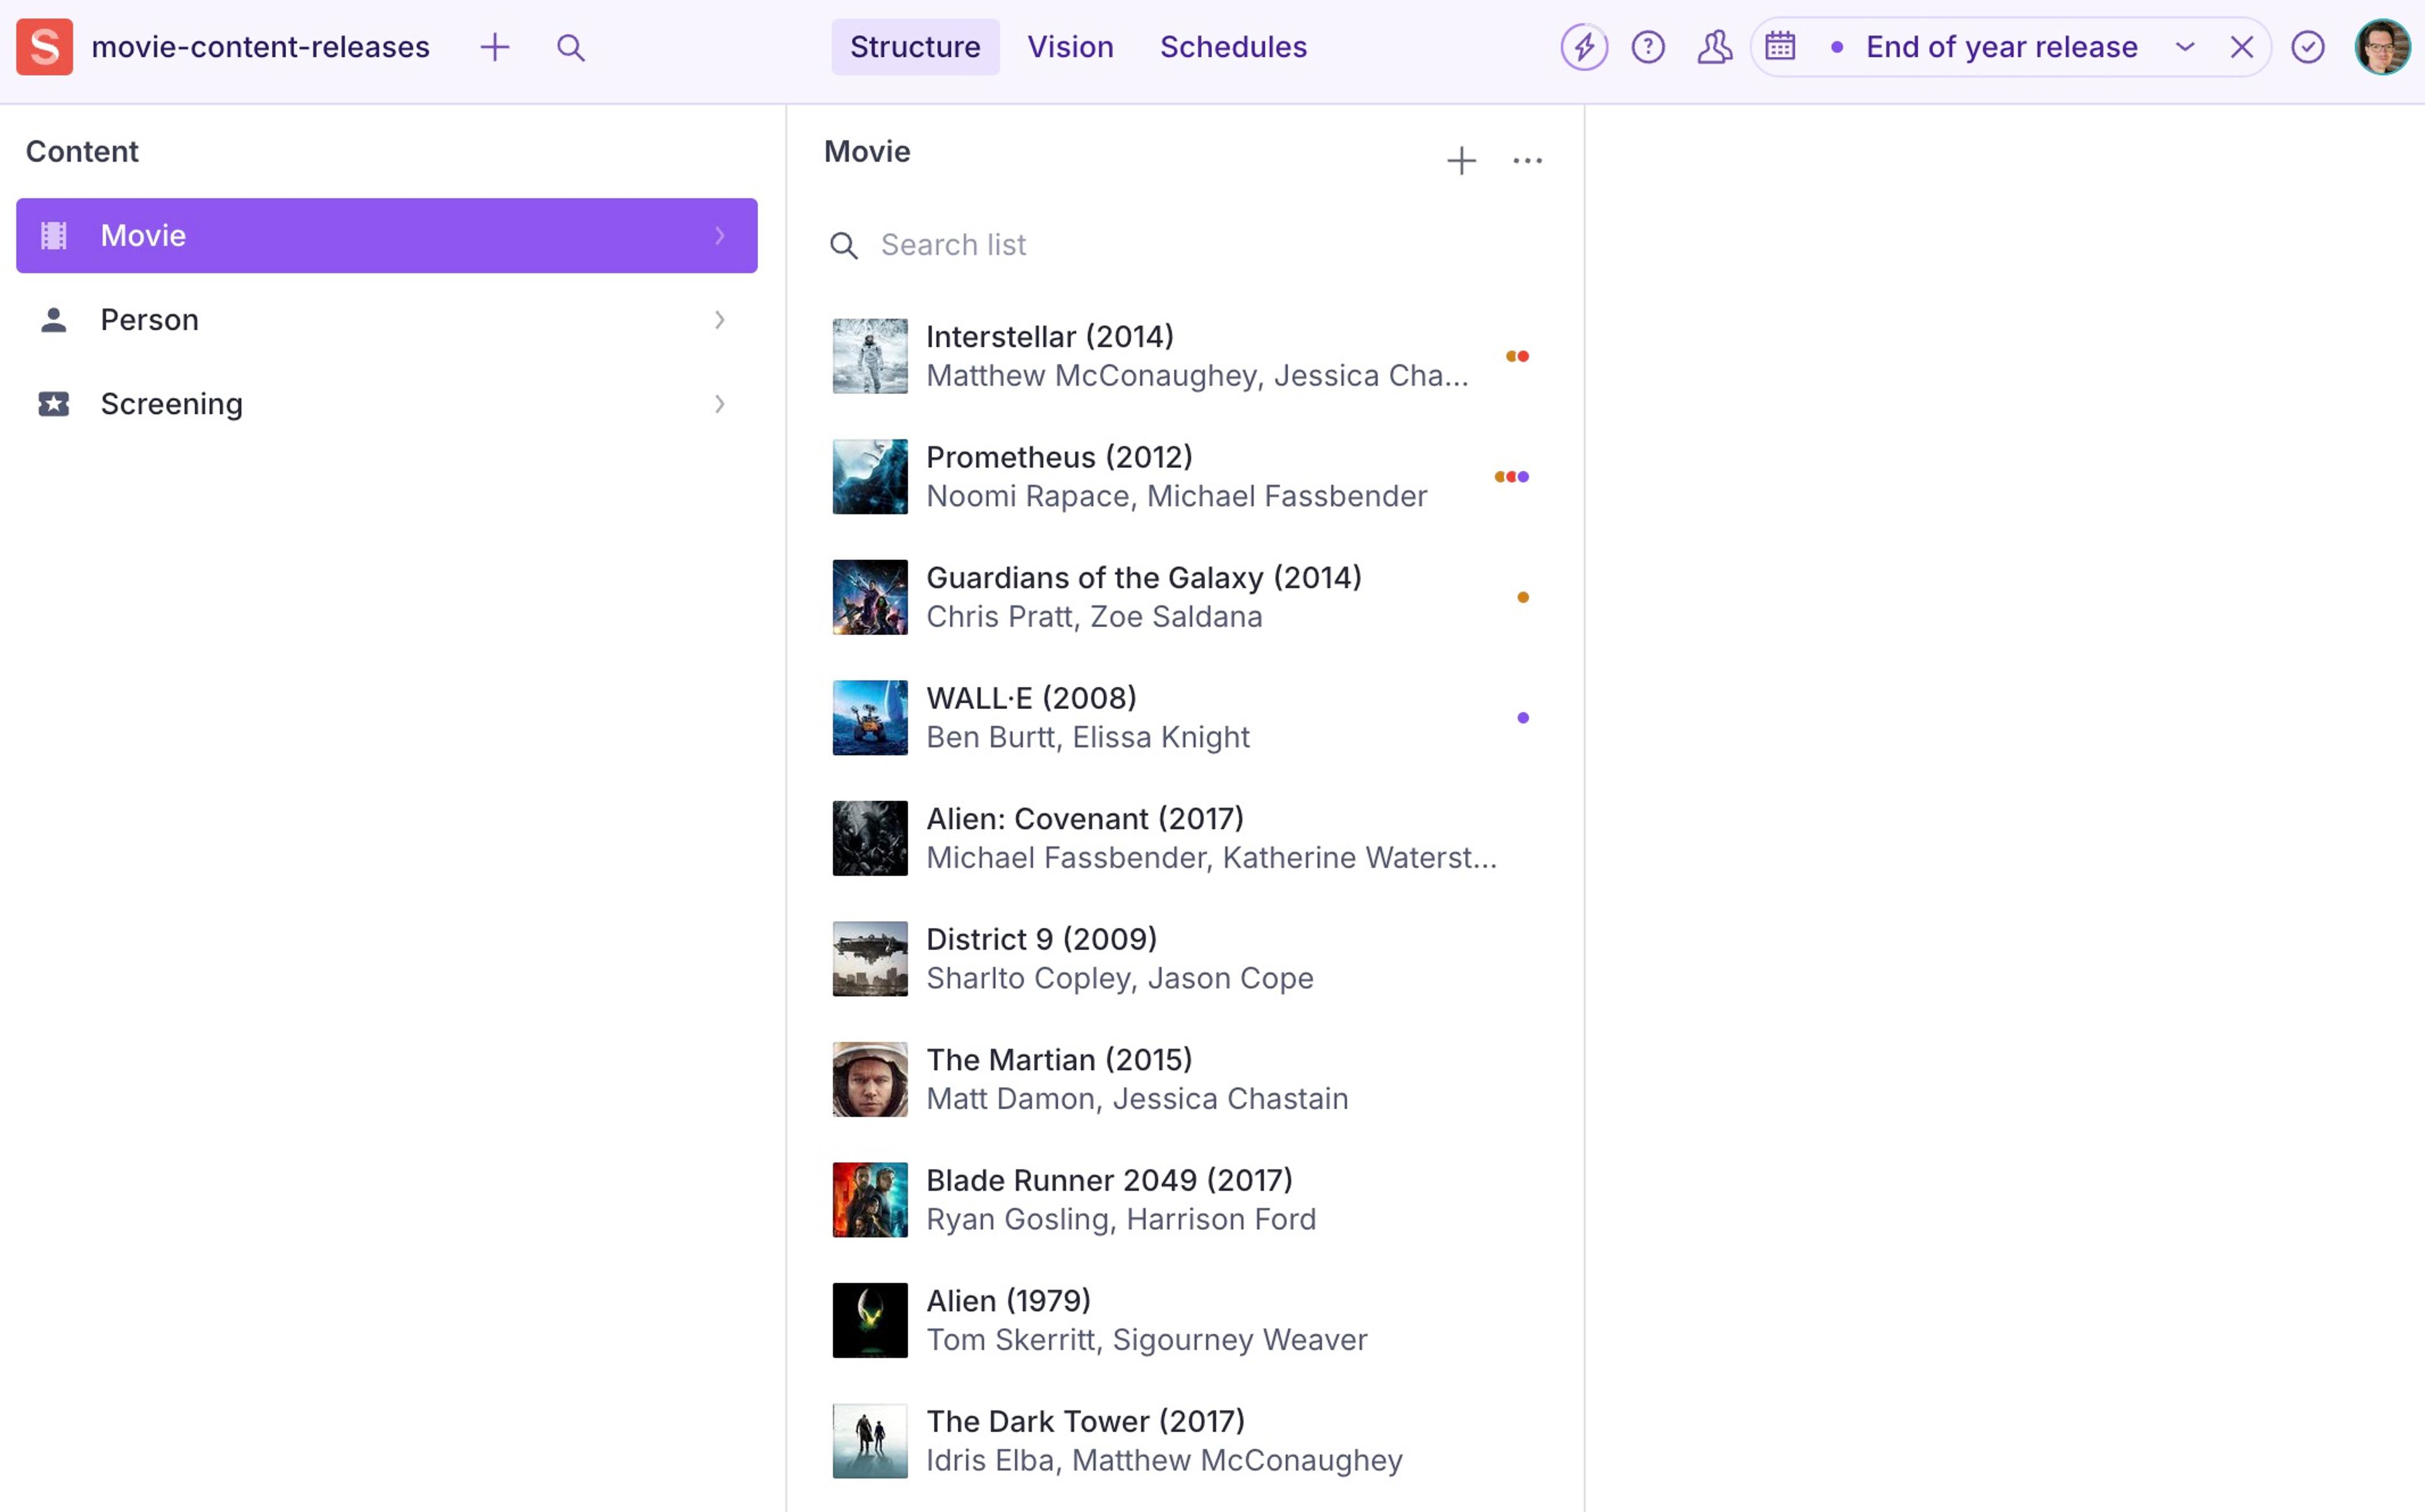Clear the End of year release perspective
The width and height of the screenshot is (2425, 1512).
2241,47
